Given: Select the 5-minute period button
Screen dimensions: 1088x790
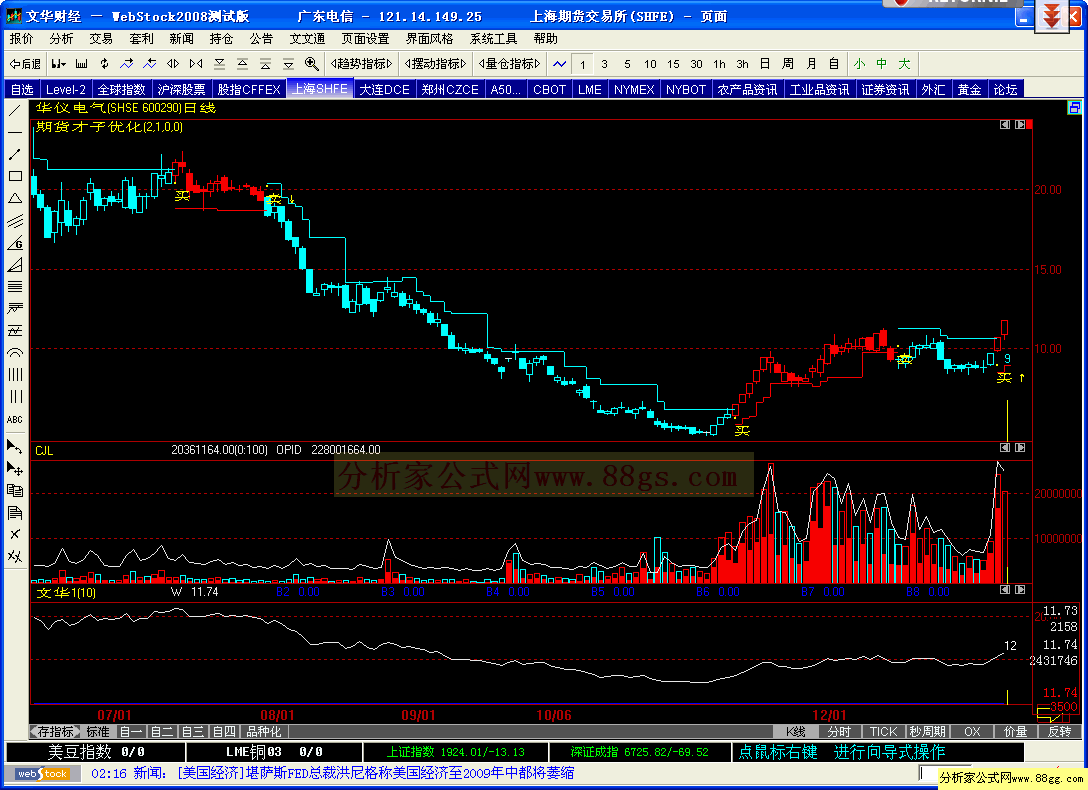Looking at the screenshot, I should [627, 64].
